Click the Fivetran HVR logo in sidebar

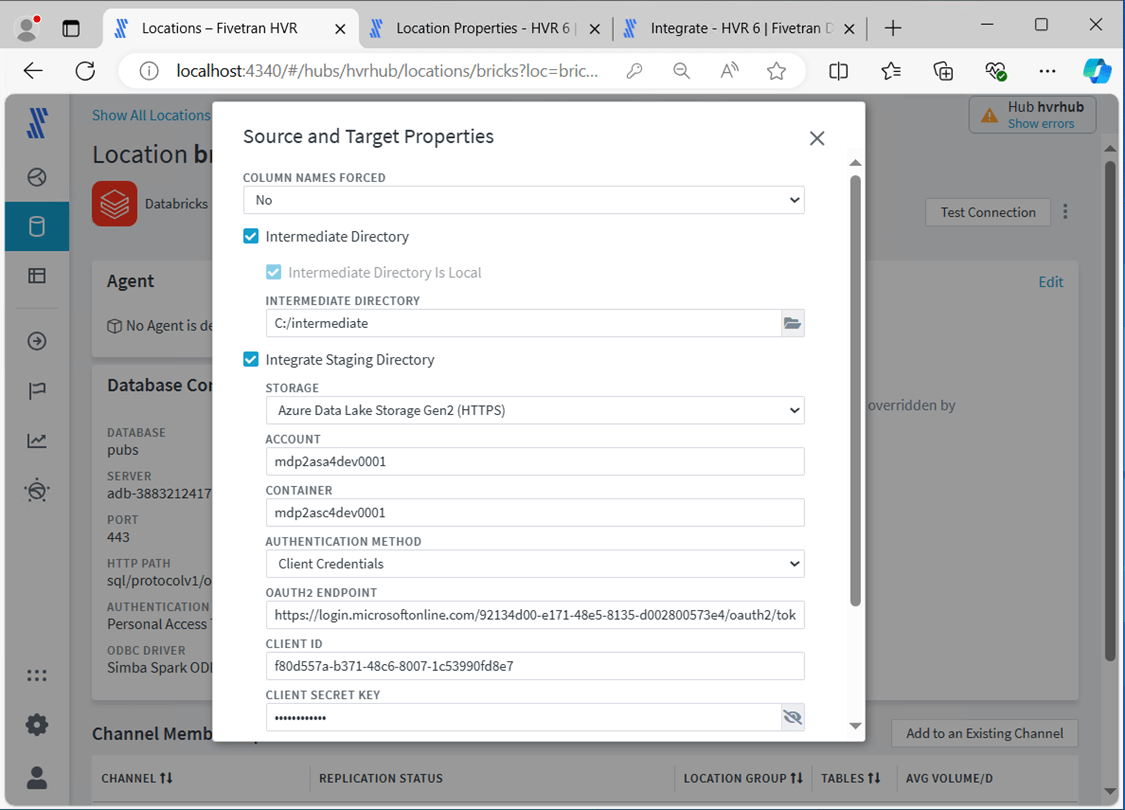pyautogui.click(x=37, y=123)
